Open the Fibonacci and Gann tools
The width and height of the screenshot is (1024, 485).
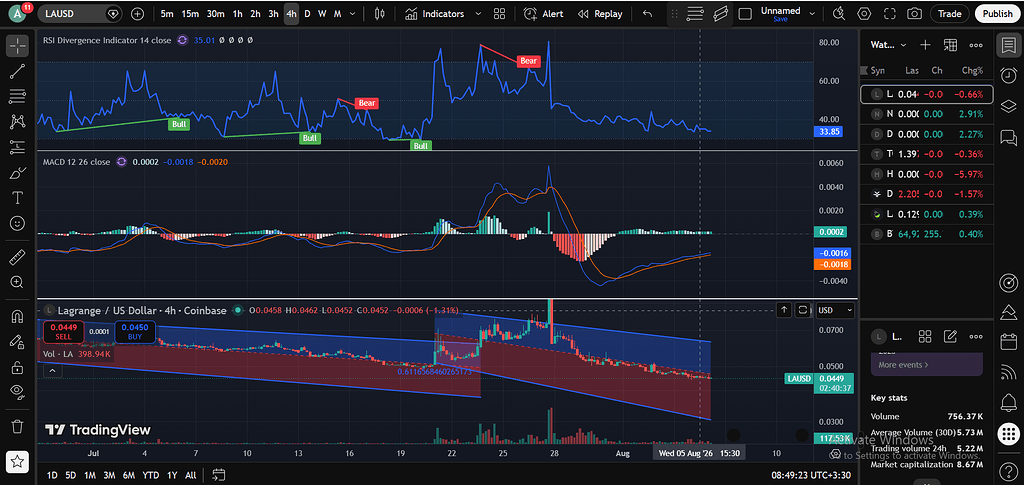pyautogui.click(x=18, y=97)
